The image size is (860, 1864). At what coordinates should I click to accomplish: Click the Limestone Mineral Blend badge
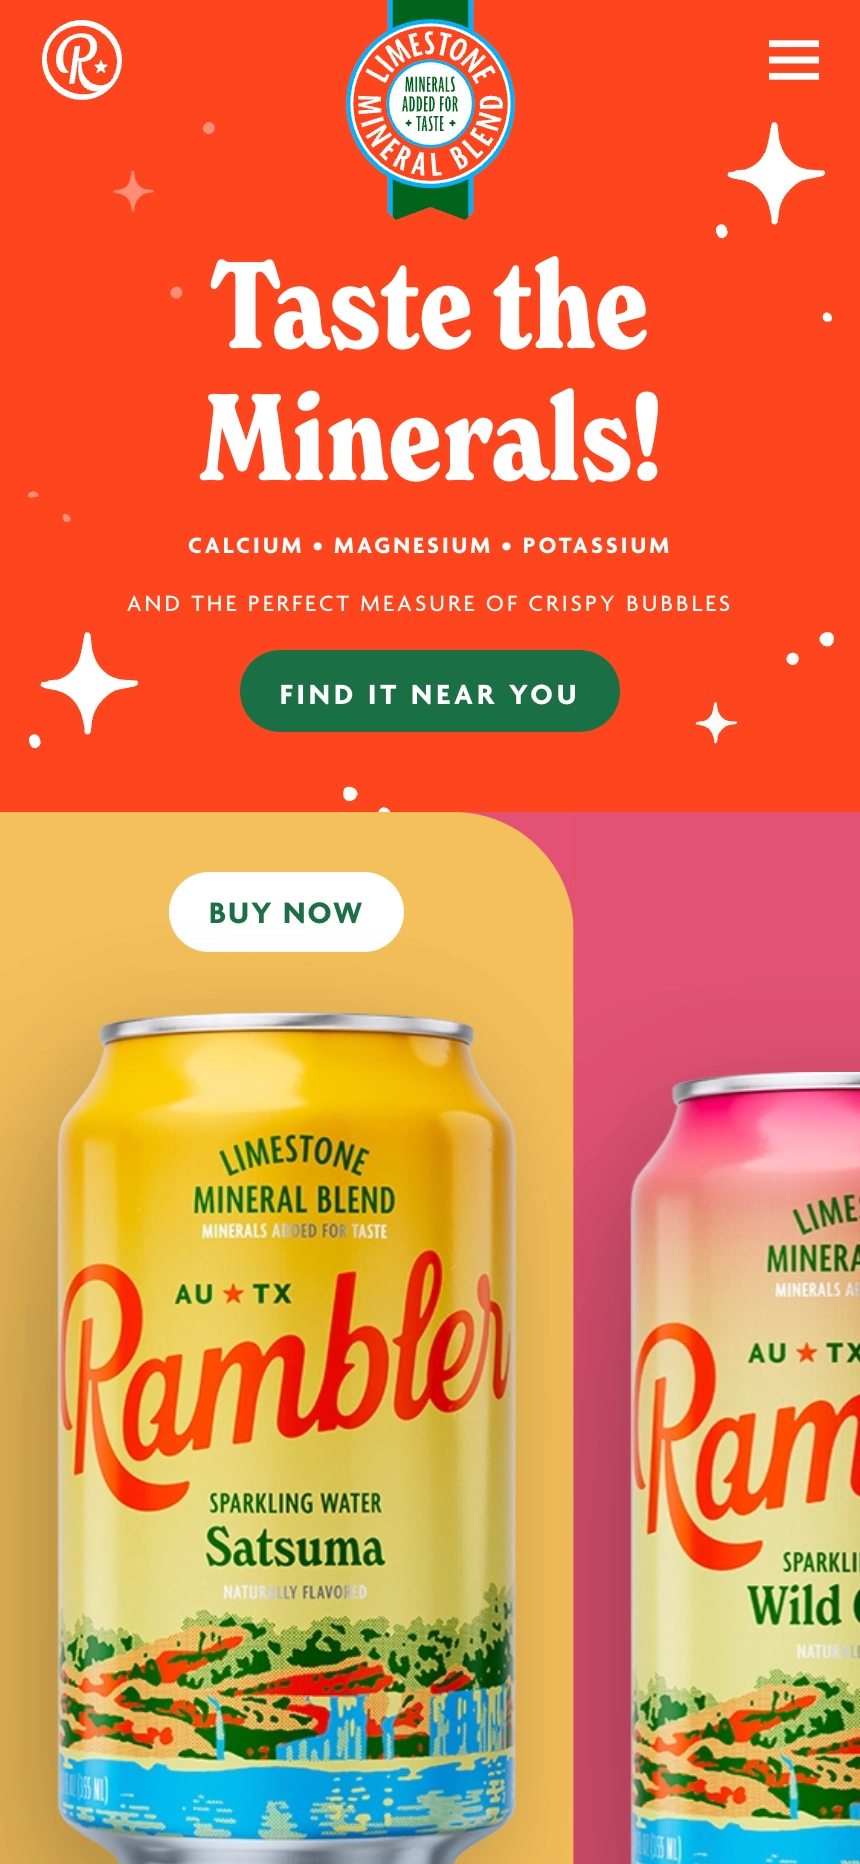click(430, 108)
